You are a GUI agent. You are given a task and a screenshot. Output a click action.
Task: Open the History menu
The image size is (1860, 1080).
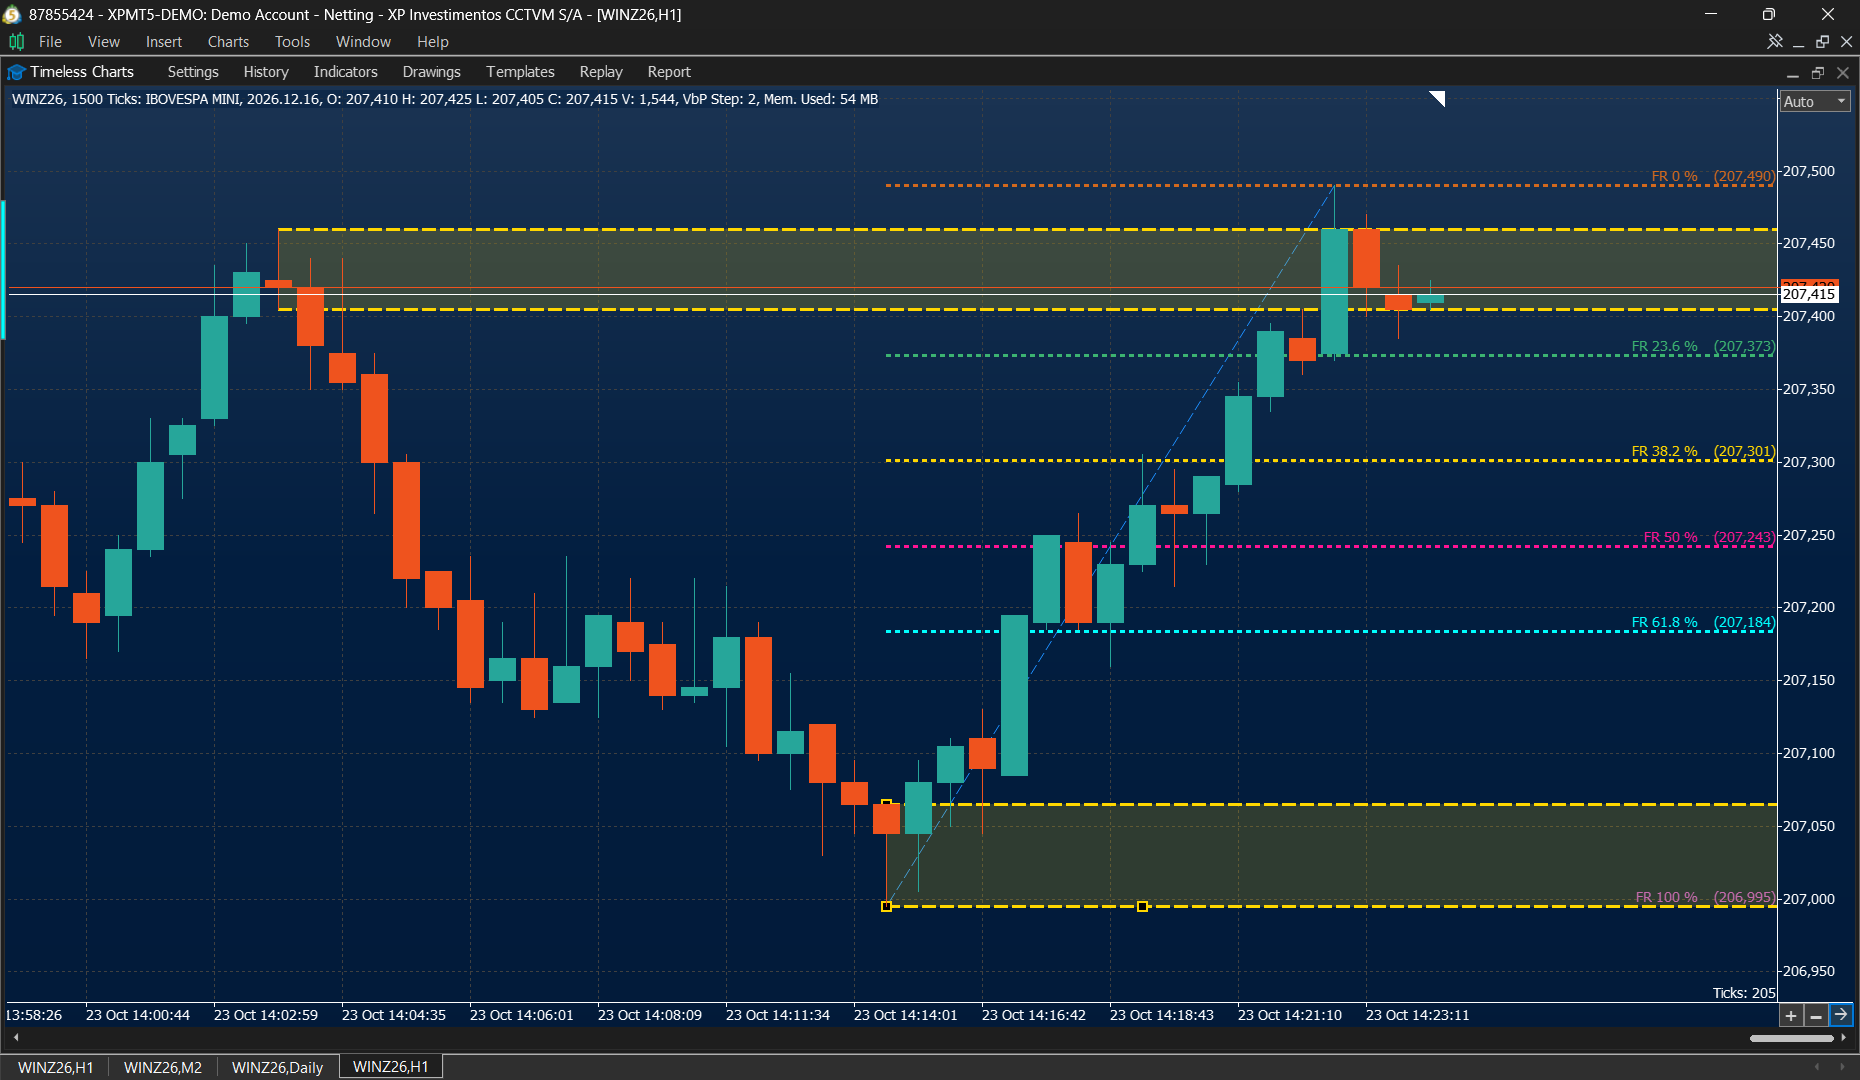coord(266,72)
